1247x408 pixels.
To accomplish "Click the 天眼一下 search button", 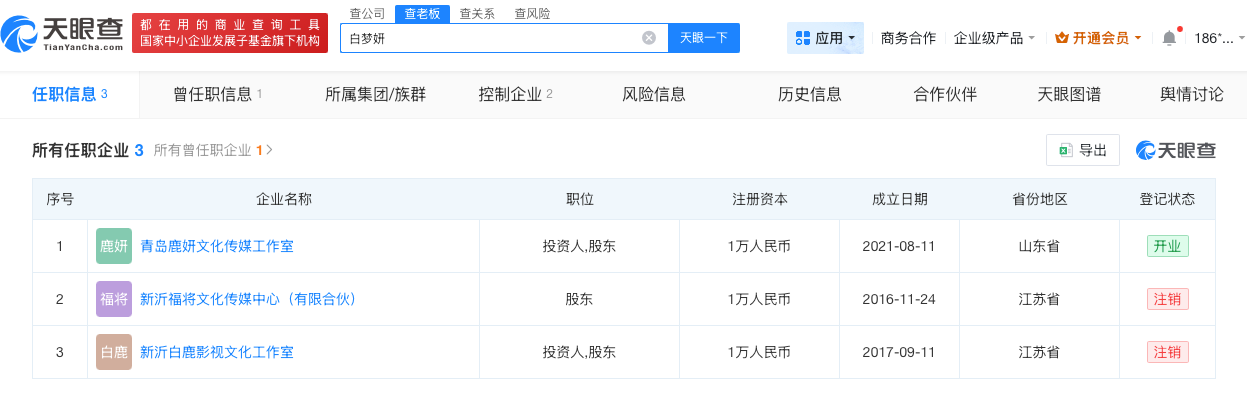I will (x=704, y=38).
